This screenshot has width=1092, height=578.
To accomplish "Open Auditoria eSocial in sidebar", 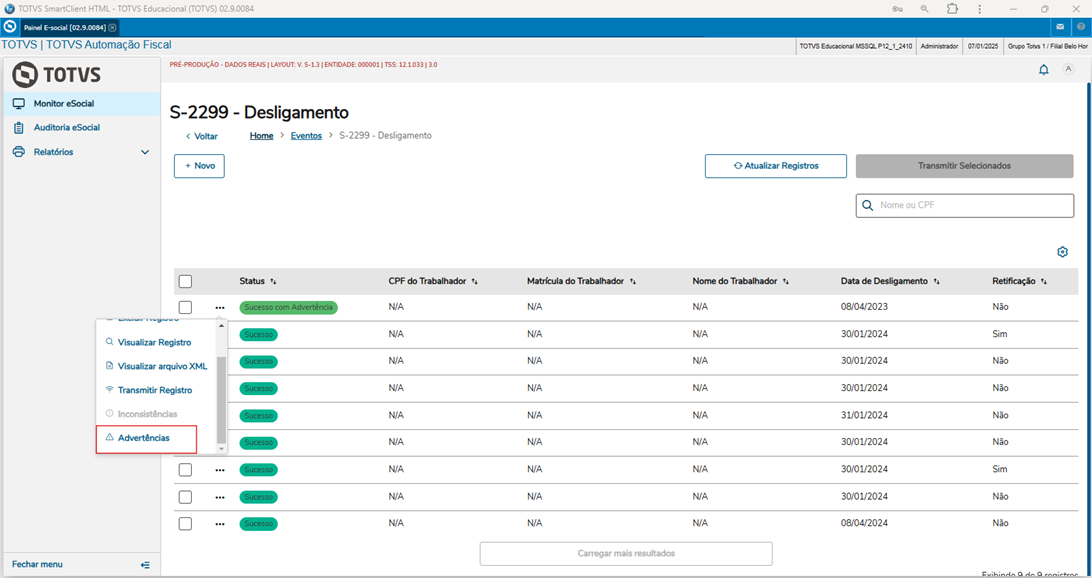I will point(82,128).
